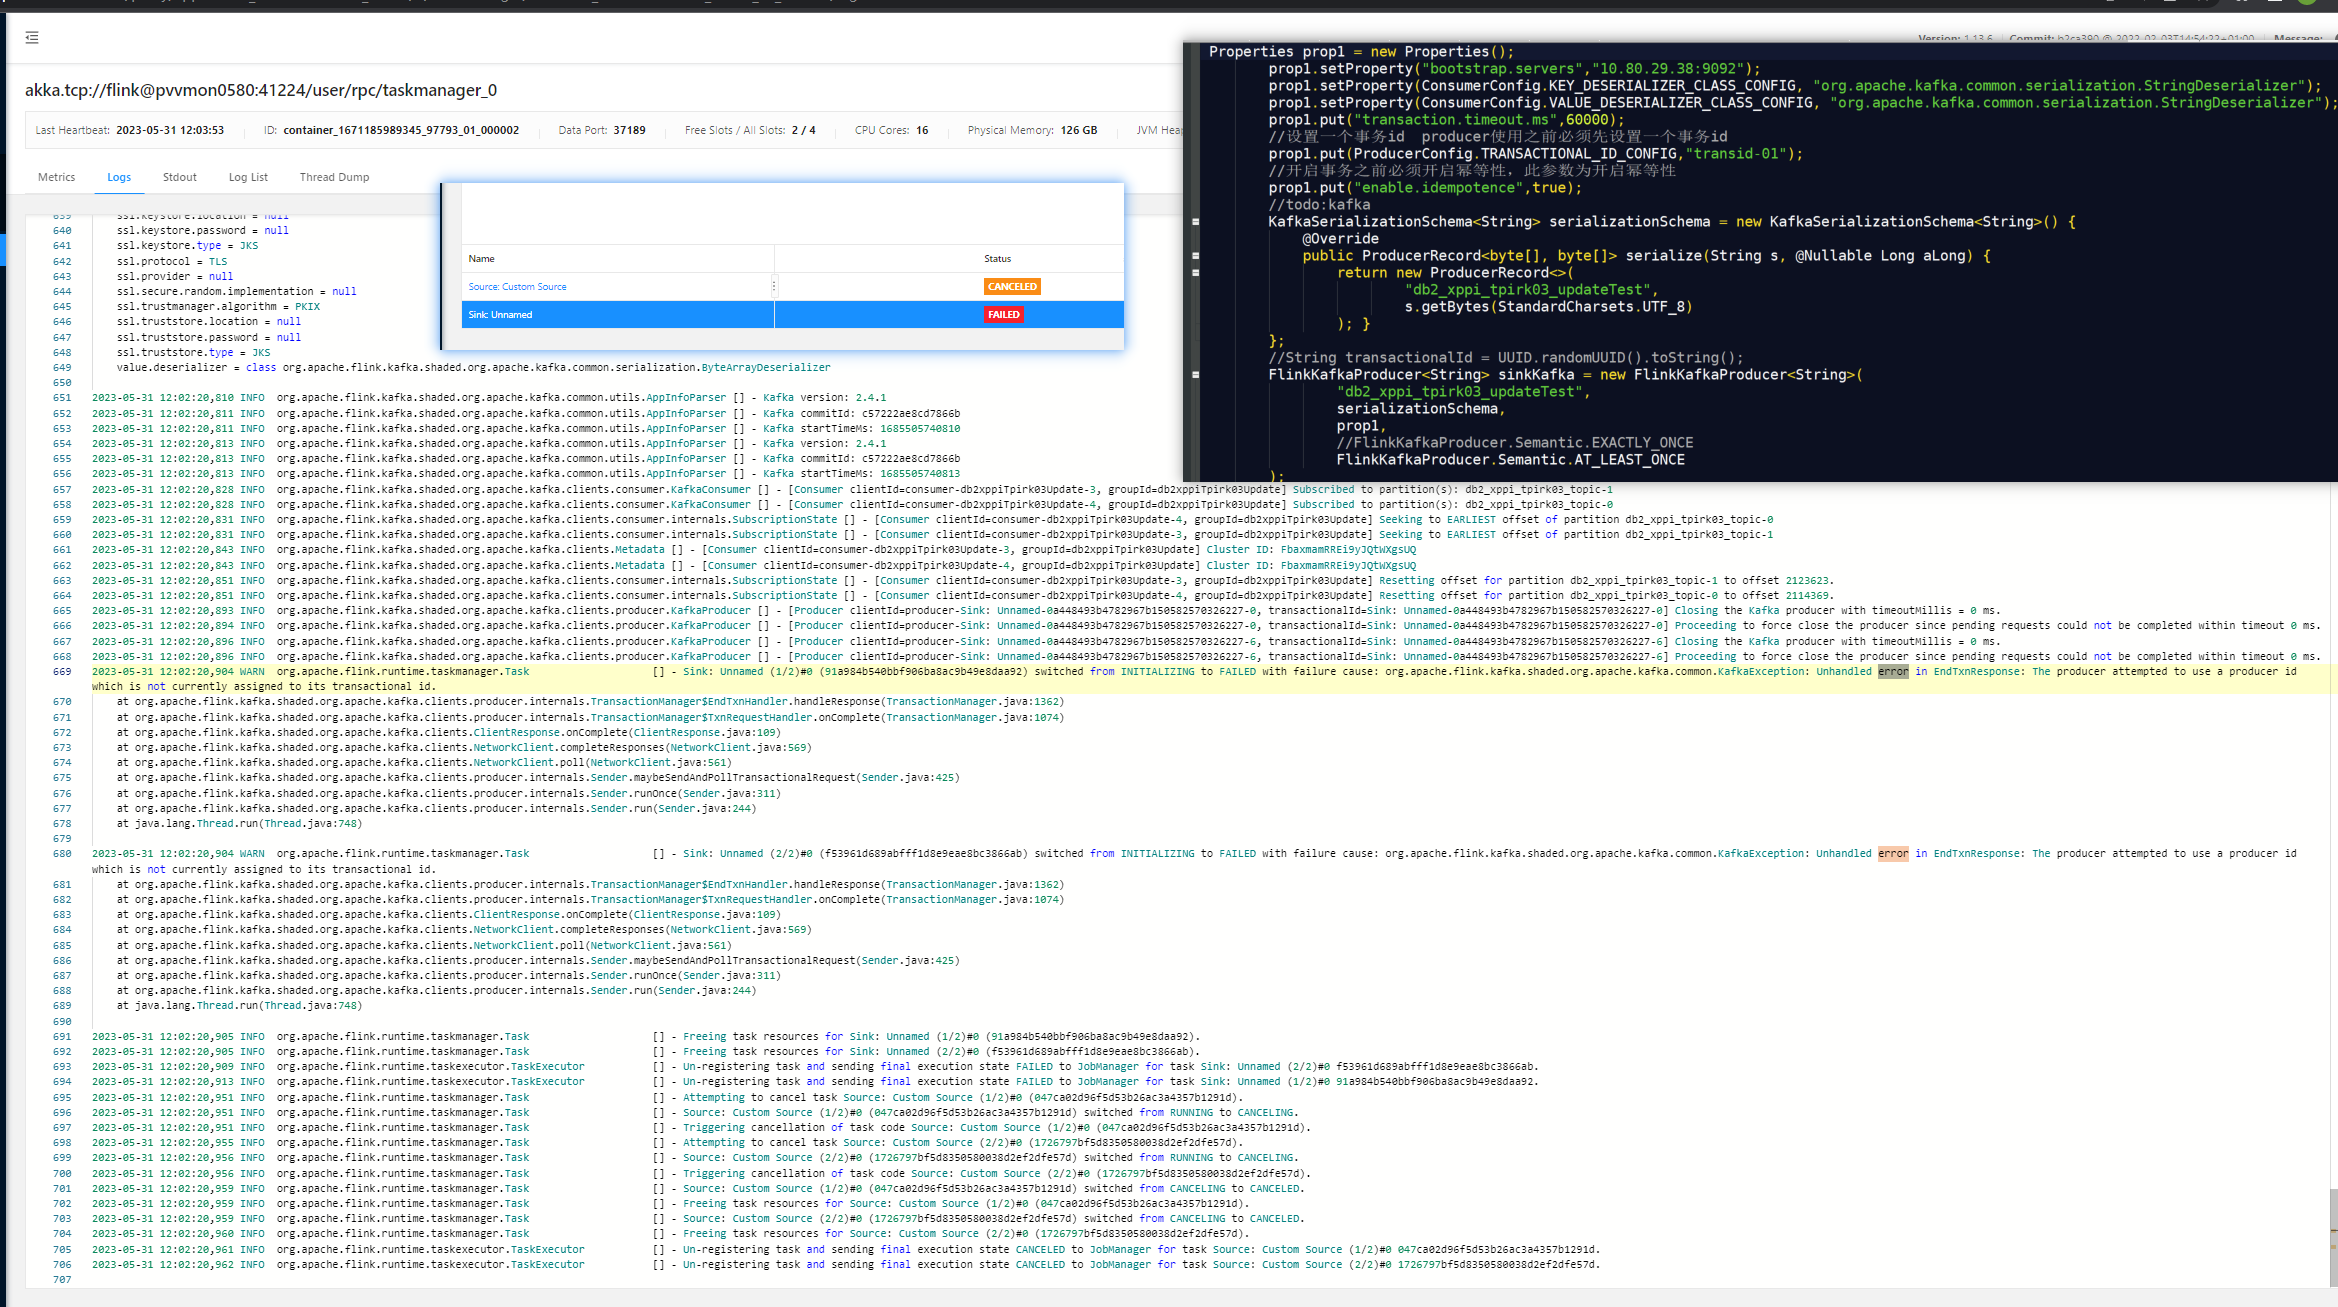2338x1307 pixels.
Task: Click the Last Heartbeat timestamp value
Action: point(170,130)
